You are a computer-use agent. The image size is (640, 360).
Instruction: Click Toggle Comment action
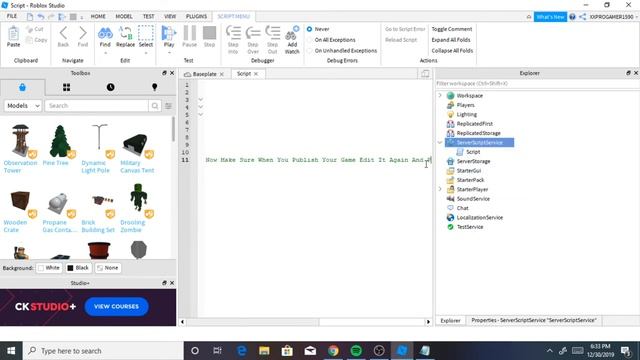[452, 29]
